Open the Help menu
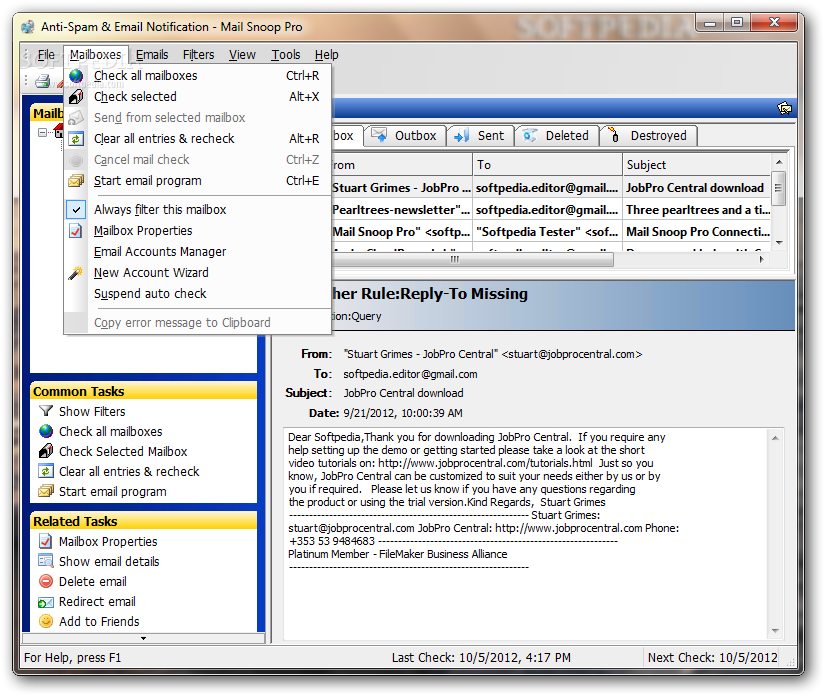 [x=327, y=55]
